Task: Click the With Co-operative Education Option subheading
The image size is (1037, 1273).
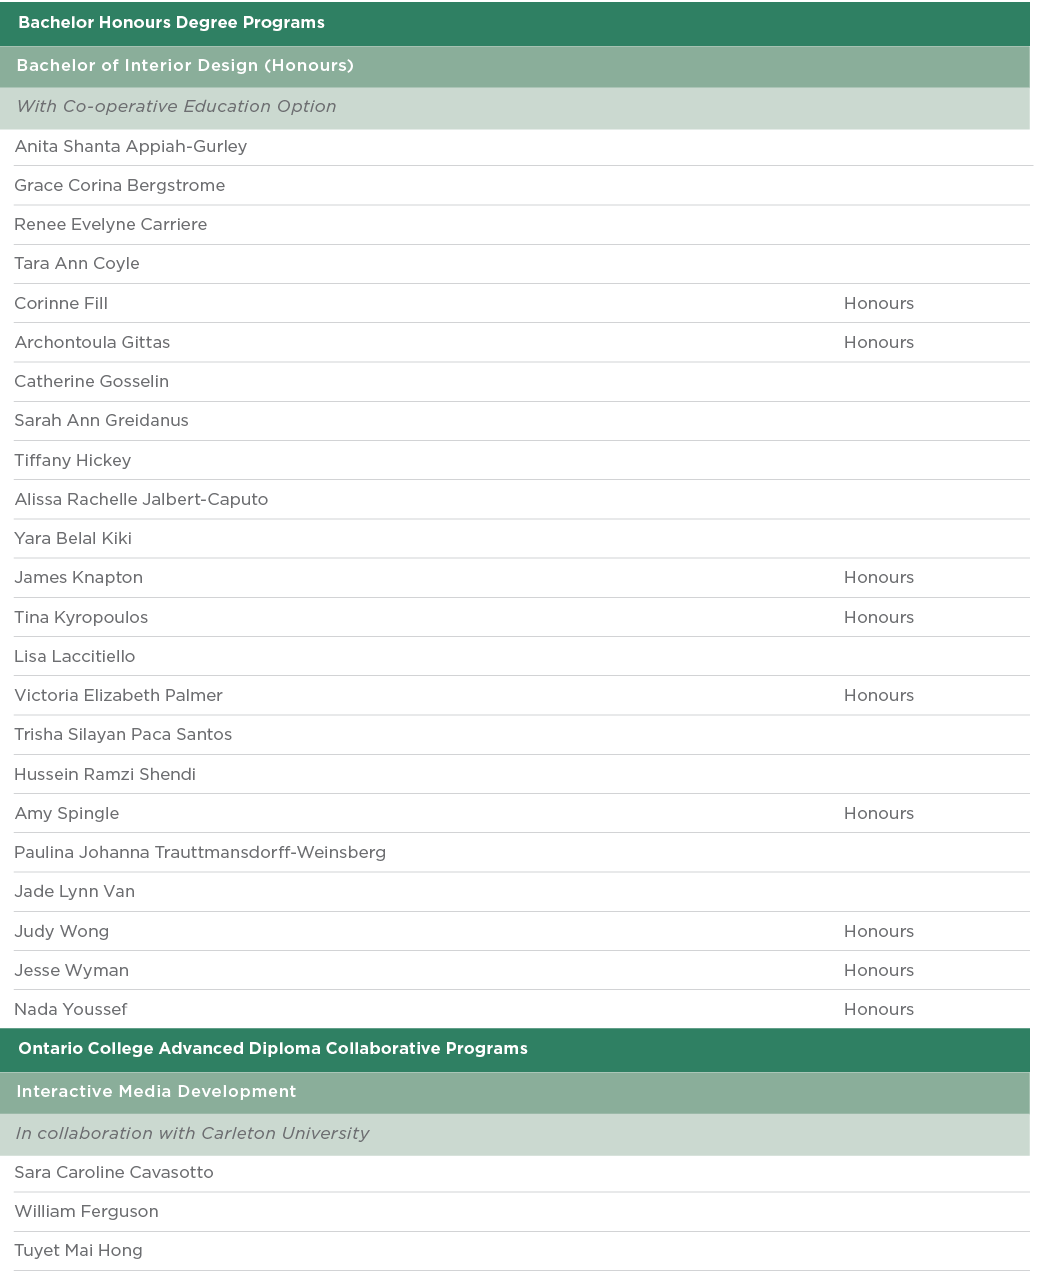Action: pyautogui.click(x=176, y=106)
